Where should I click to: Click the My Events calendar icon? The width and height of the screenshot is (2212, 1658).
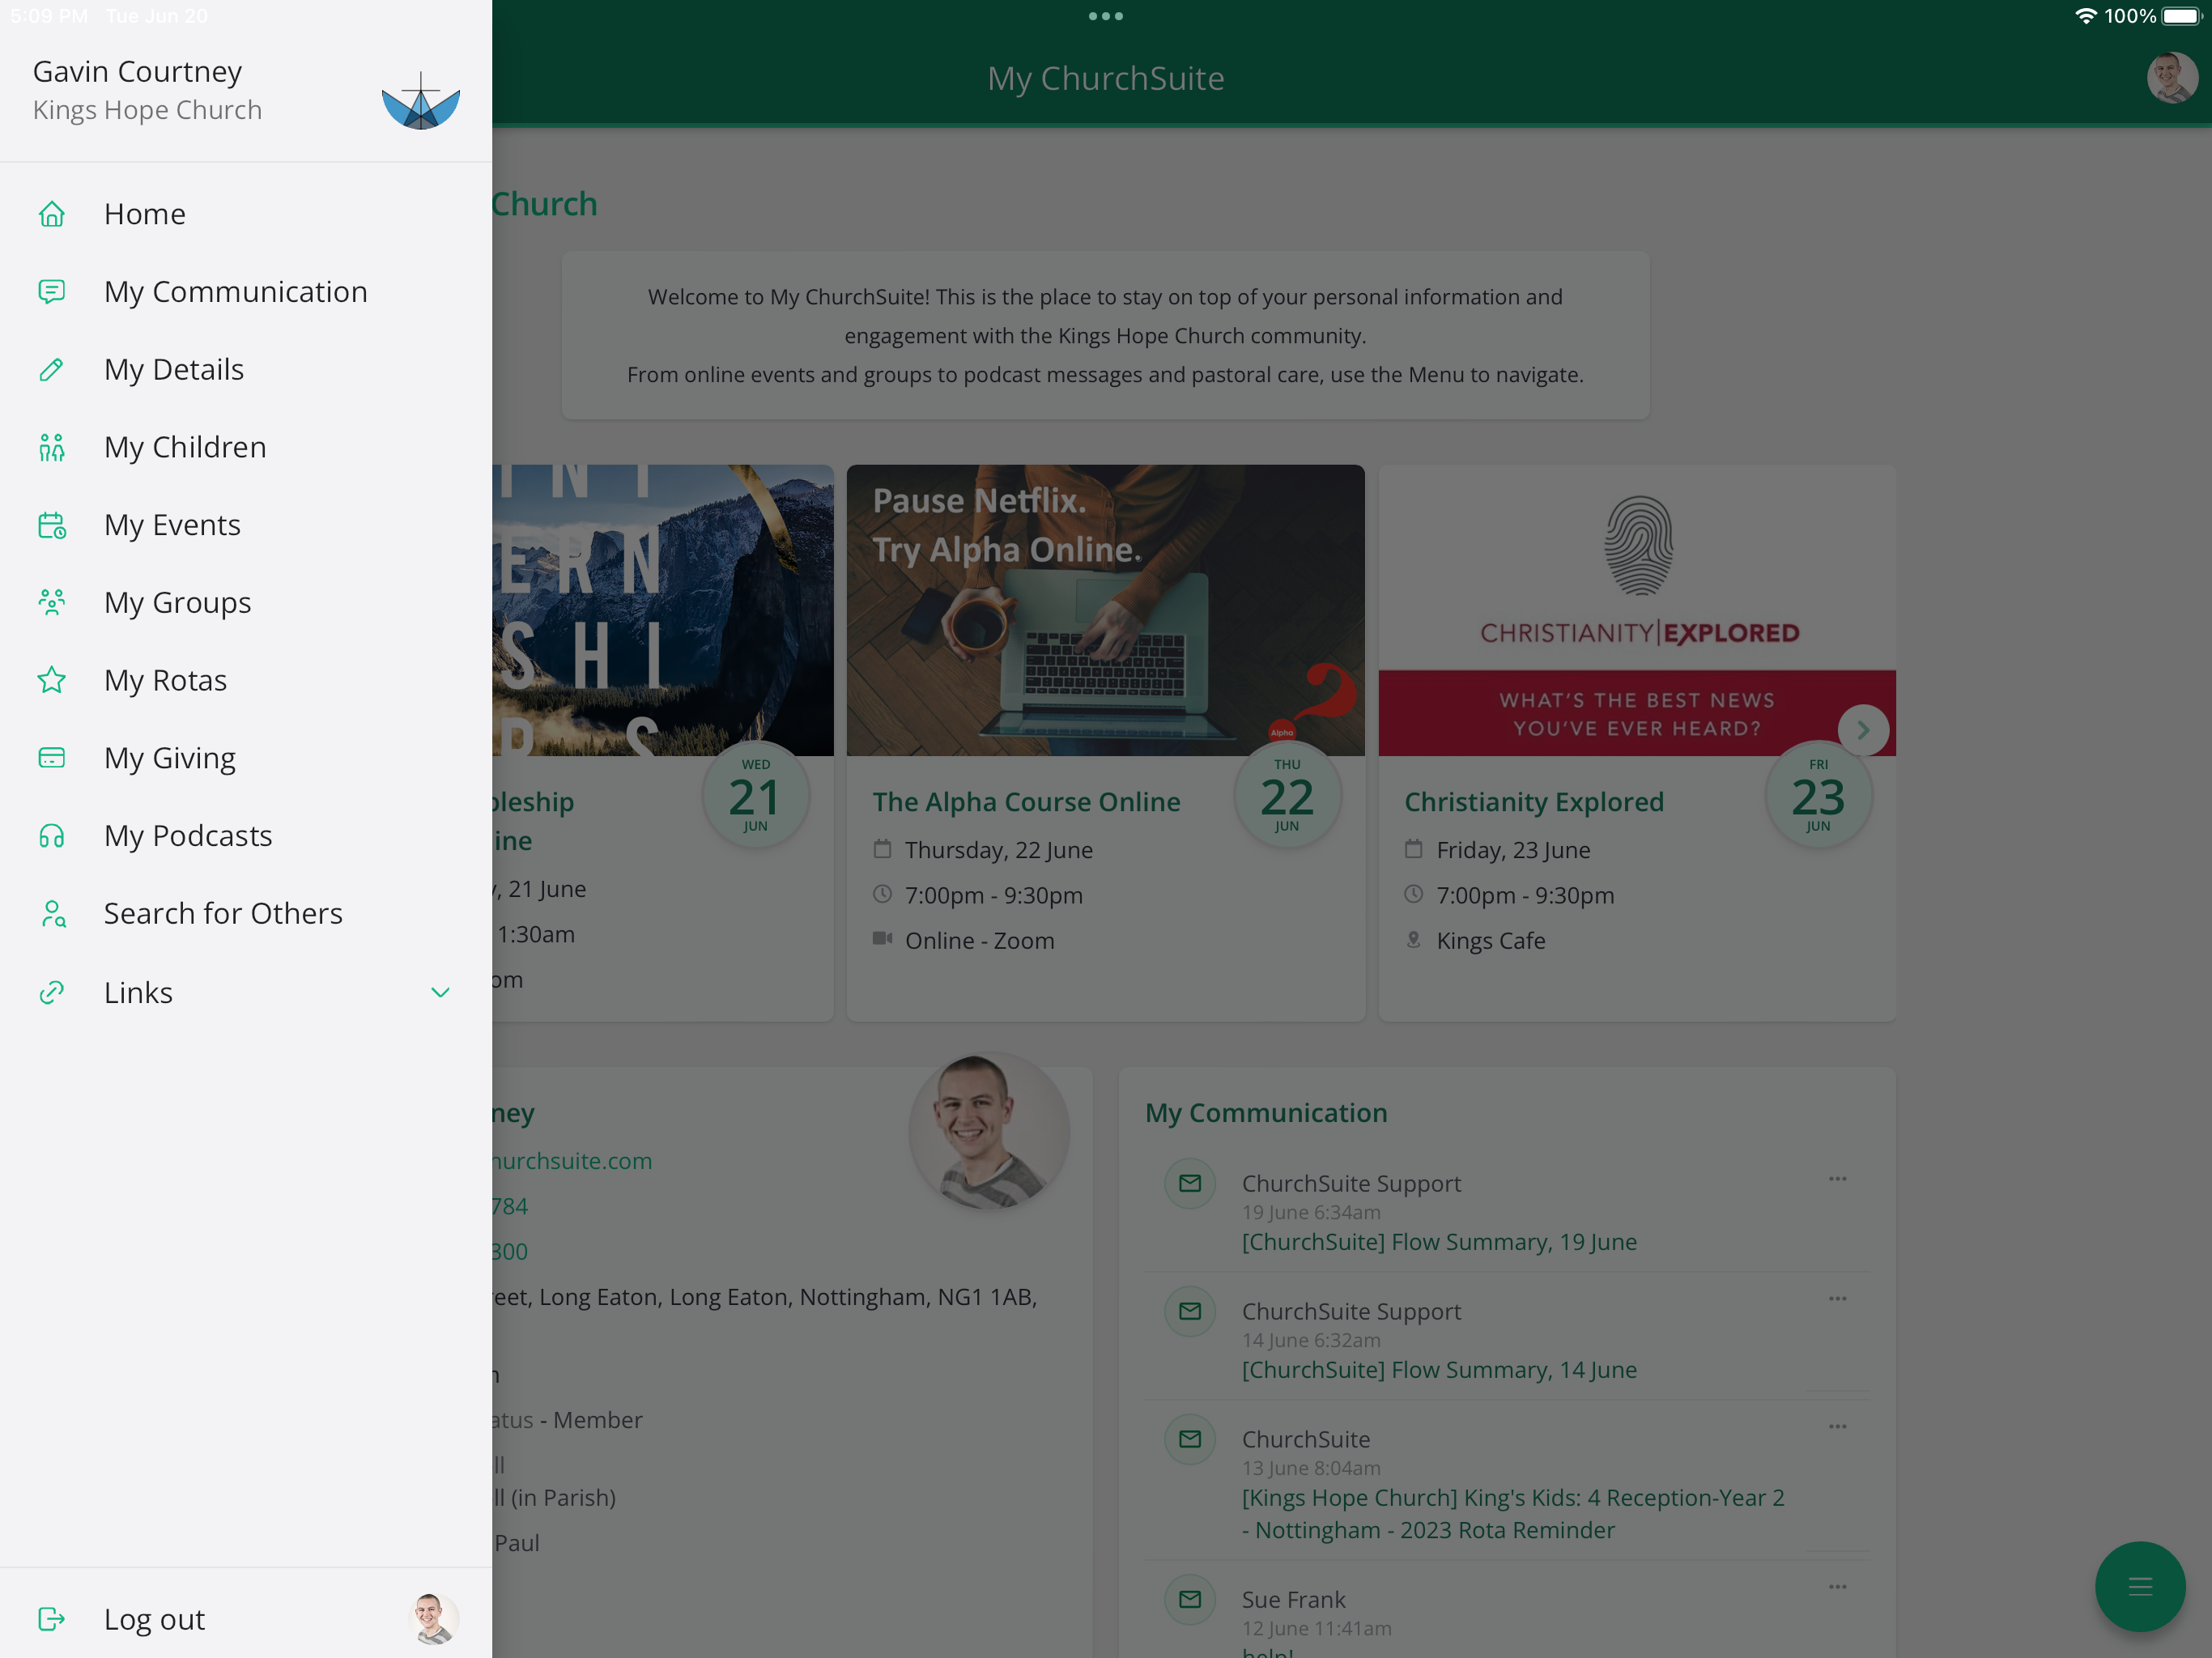52,525
